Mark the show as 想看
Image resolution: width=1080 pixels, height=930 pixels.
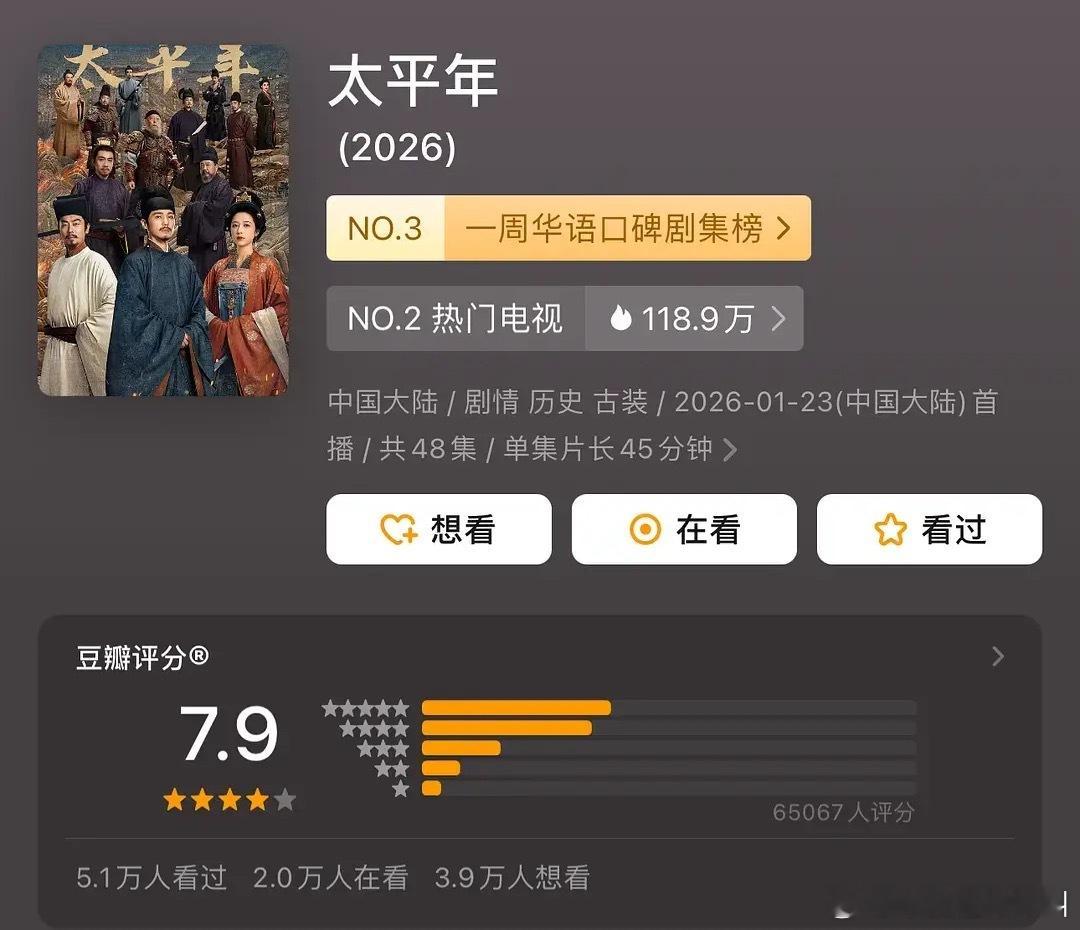point(439,530)
